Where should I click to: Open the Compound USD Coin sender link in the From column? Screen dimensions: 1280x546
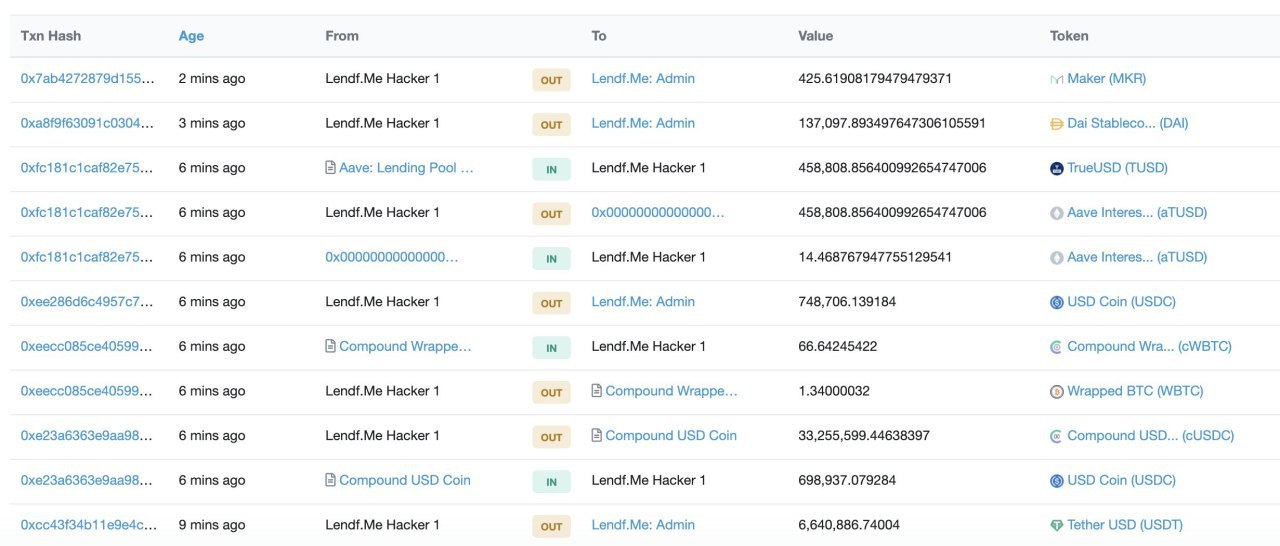(x=405, y=481)
